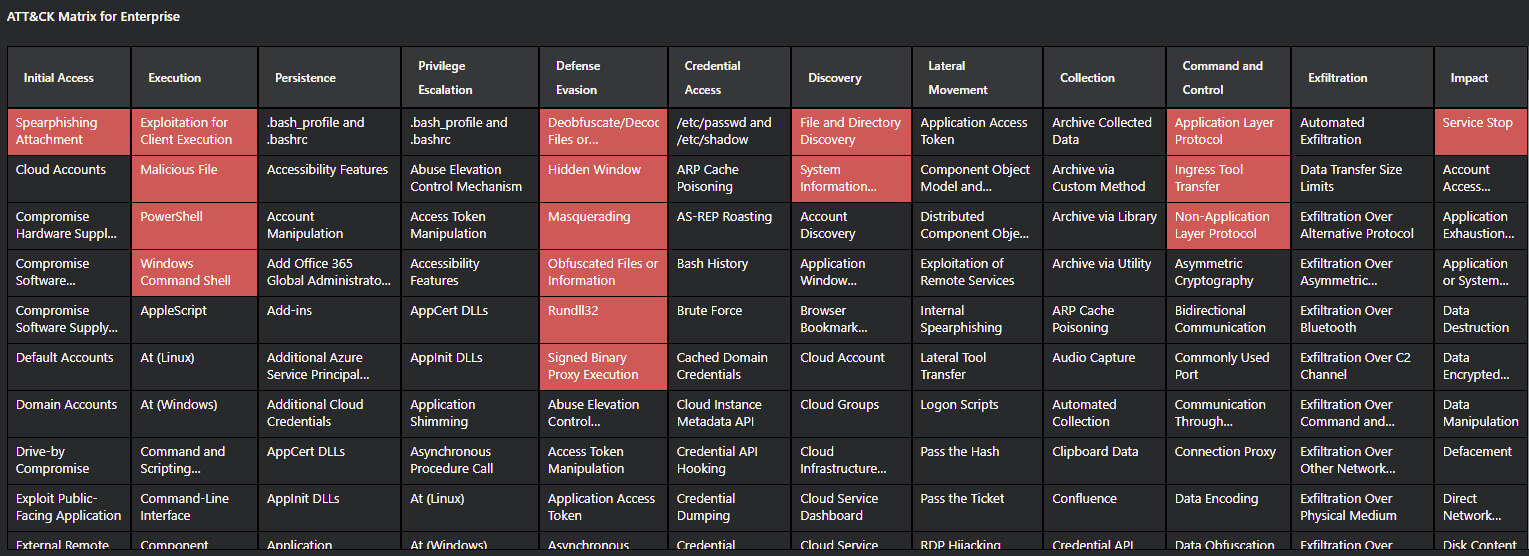Open the Windows Command Shell cell

tap(194, 273)
